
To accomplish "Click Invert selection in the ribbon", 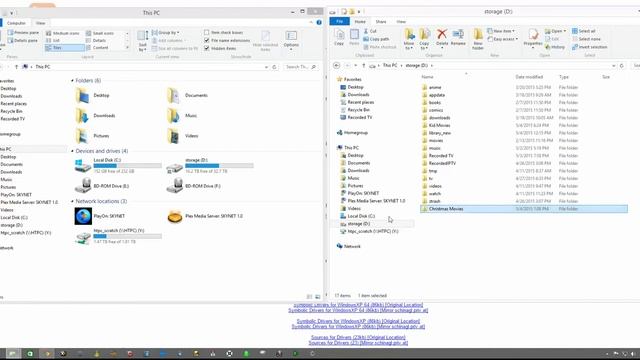I will (x=589, y=47).
